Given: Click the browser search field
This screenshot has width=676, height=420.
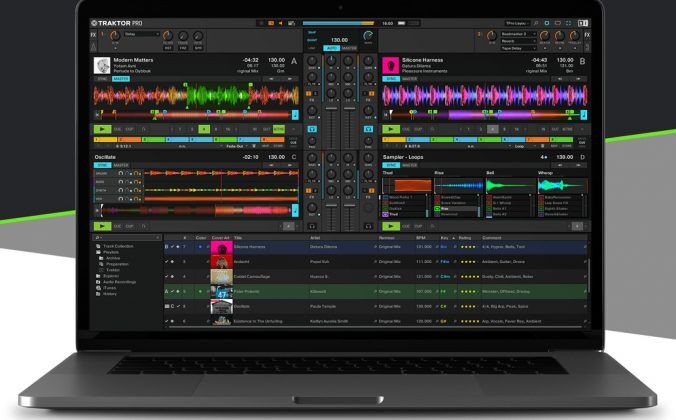Looking at the screenshot, I should click(127, 238).
